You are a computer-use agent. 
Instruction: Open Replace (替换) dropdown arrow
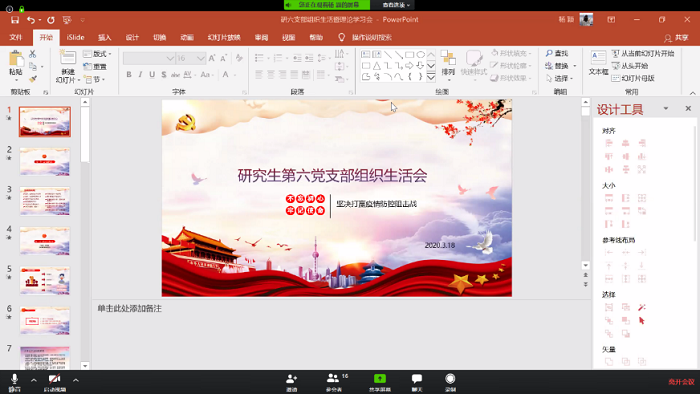coord(575,66)
